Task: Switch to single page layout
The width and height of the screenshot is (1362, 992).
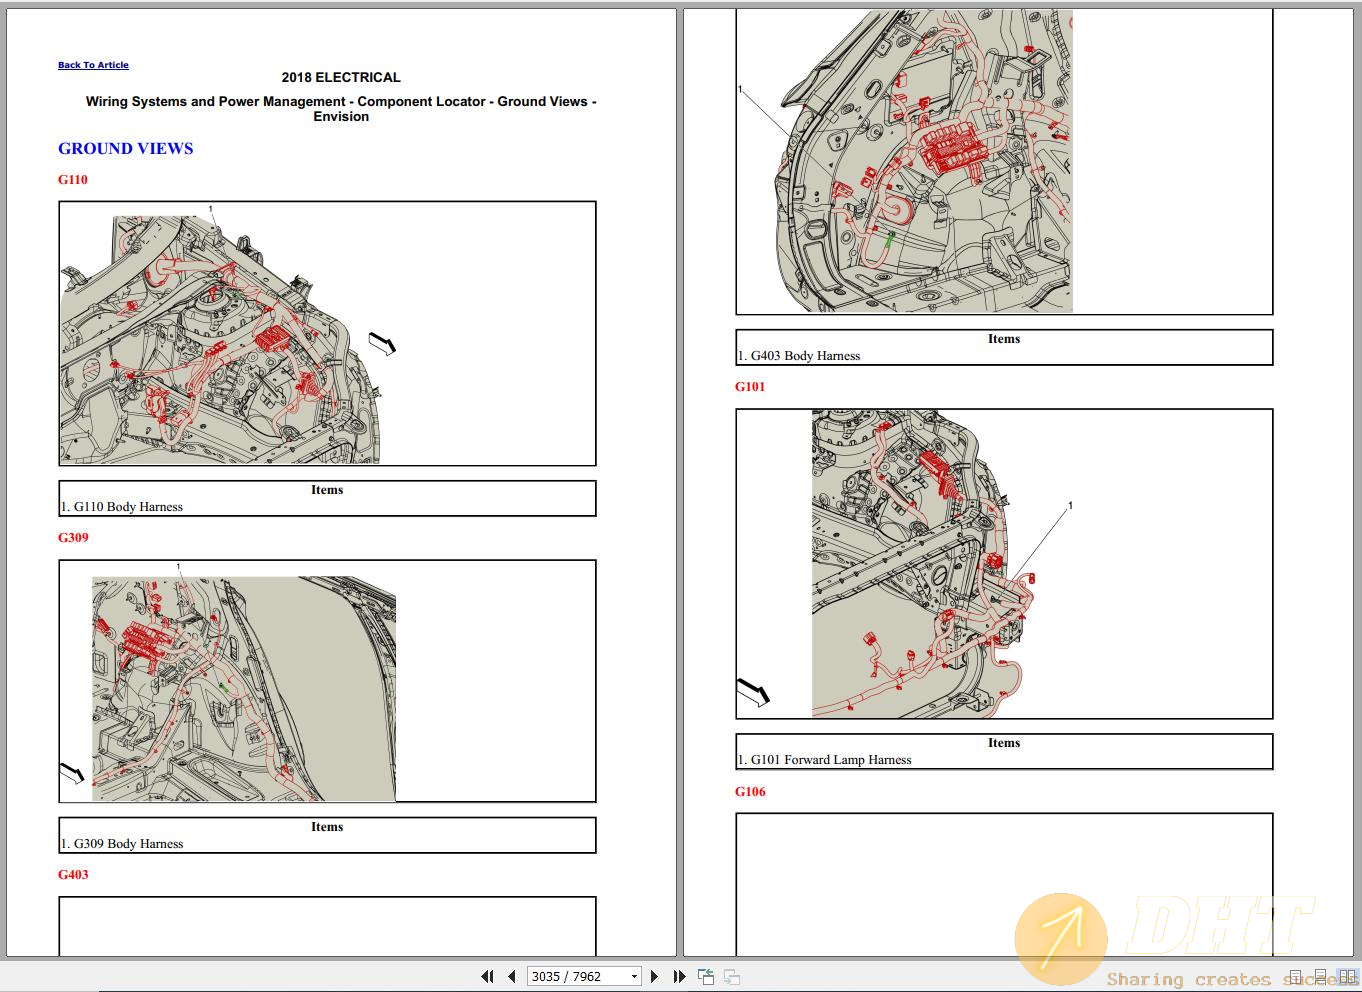Action: 1295,977
